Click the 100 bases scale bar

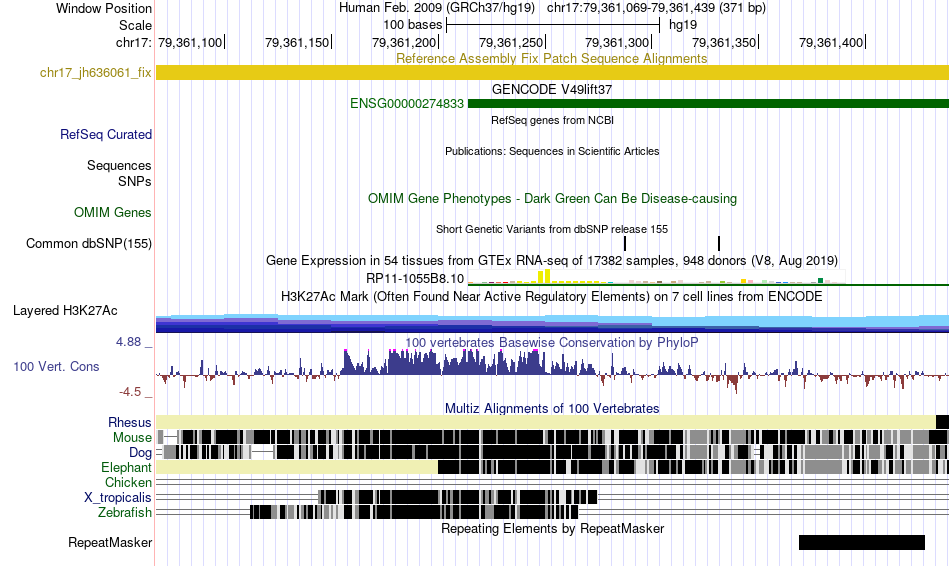tap(553, 25)
